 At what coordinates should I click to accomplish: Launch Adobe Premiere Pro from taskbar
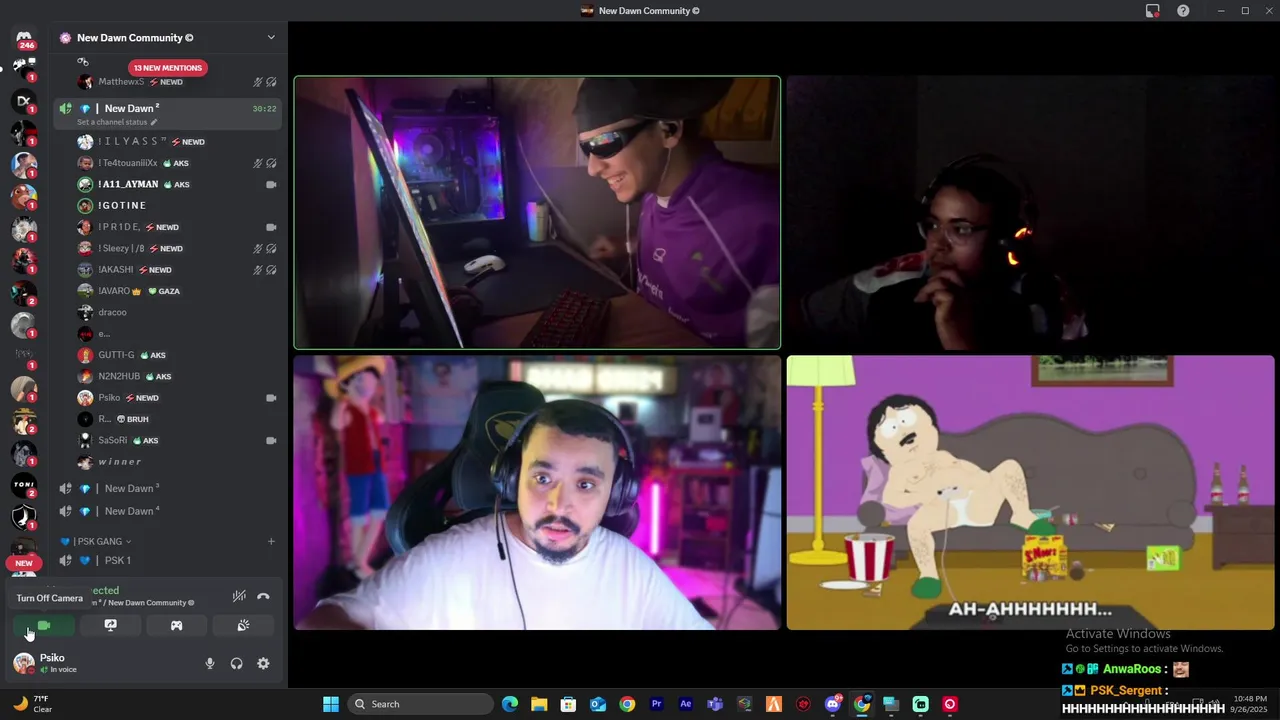[657, 704]
